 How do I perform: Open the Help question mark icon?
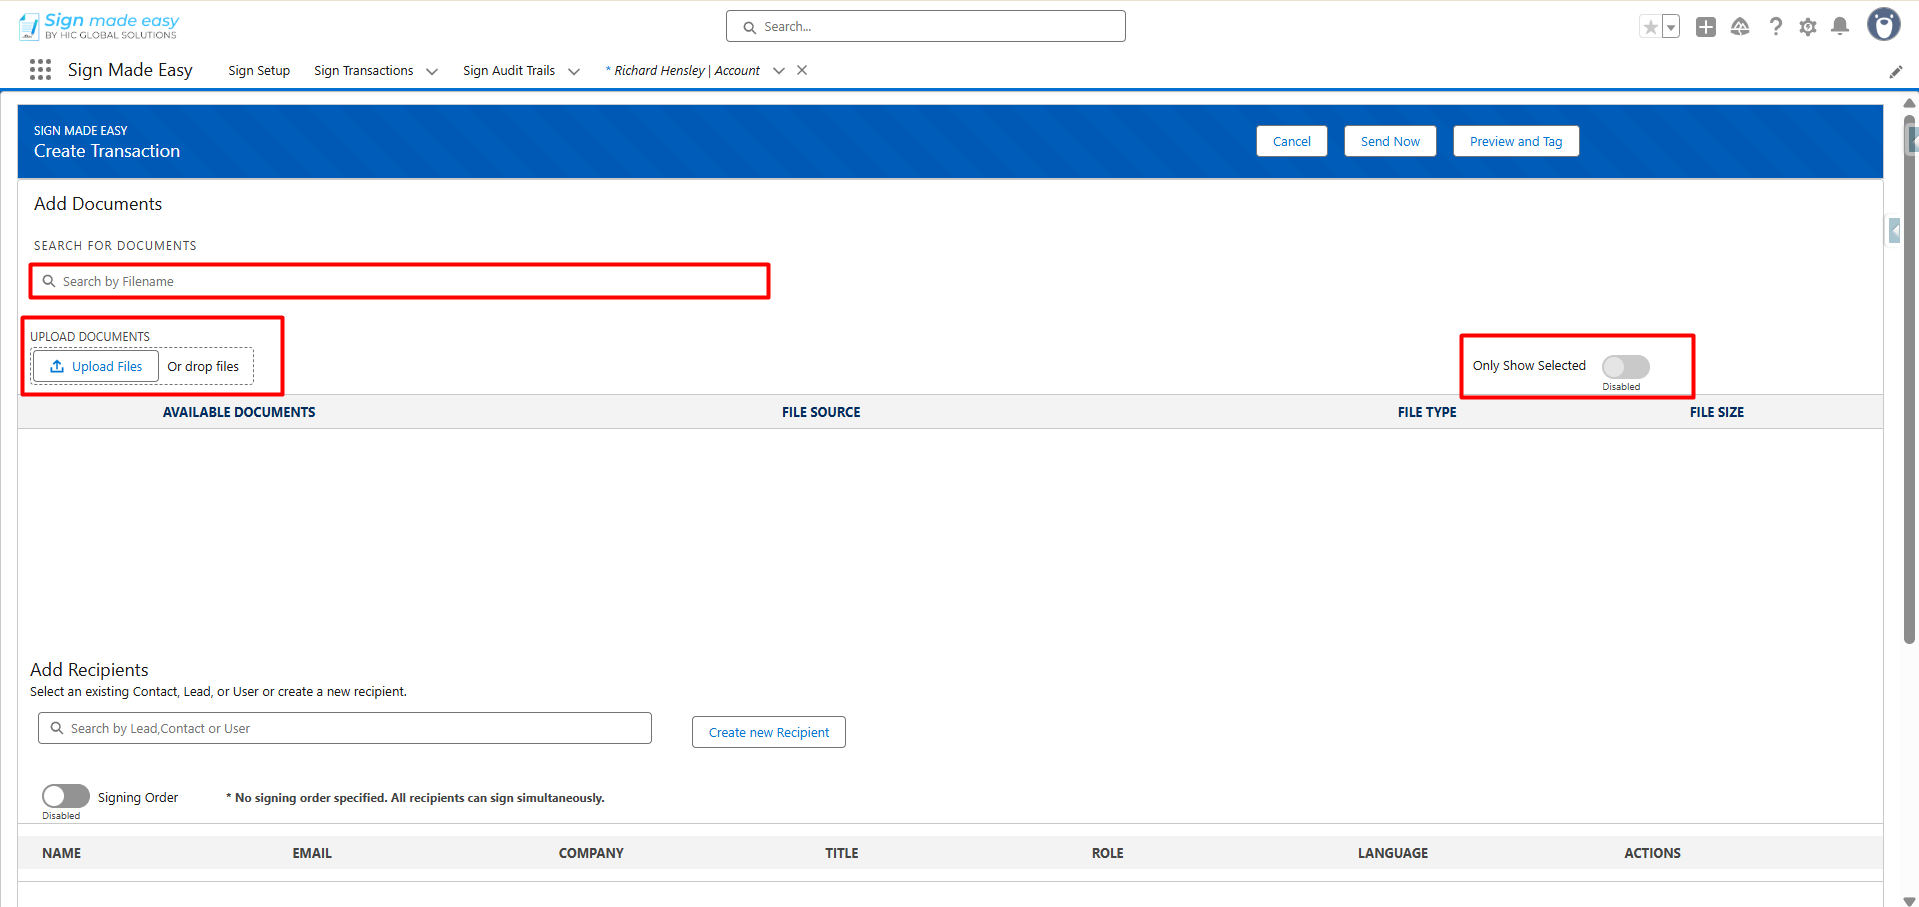click(x=1775, y=27)
